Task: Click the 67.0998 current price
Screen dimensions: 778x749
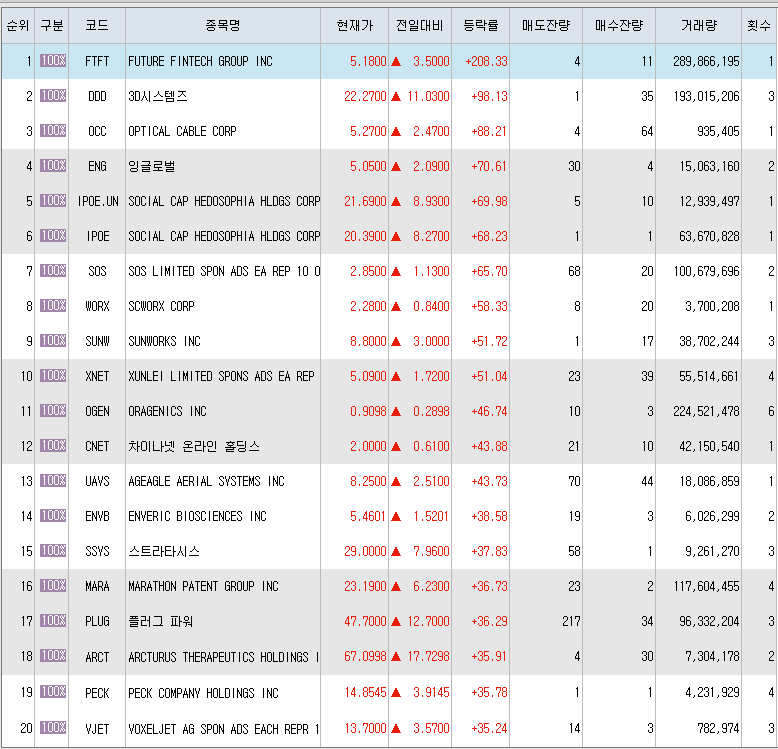Action: coord(365,657)
